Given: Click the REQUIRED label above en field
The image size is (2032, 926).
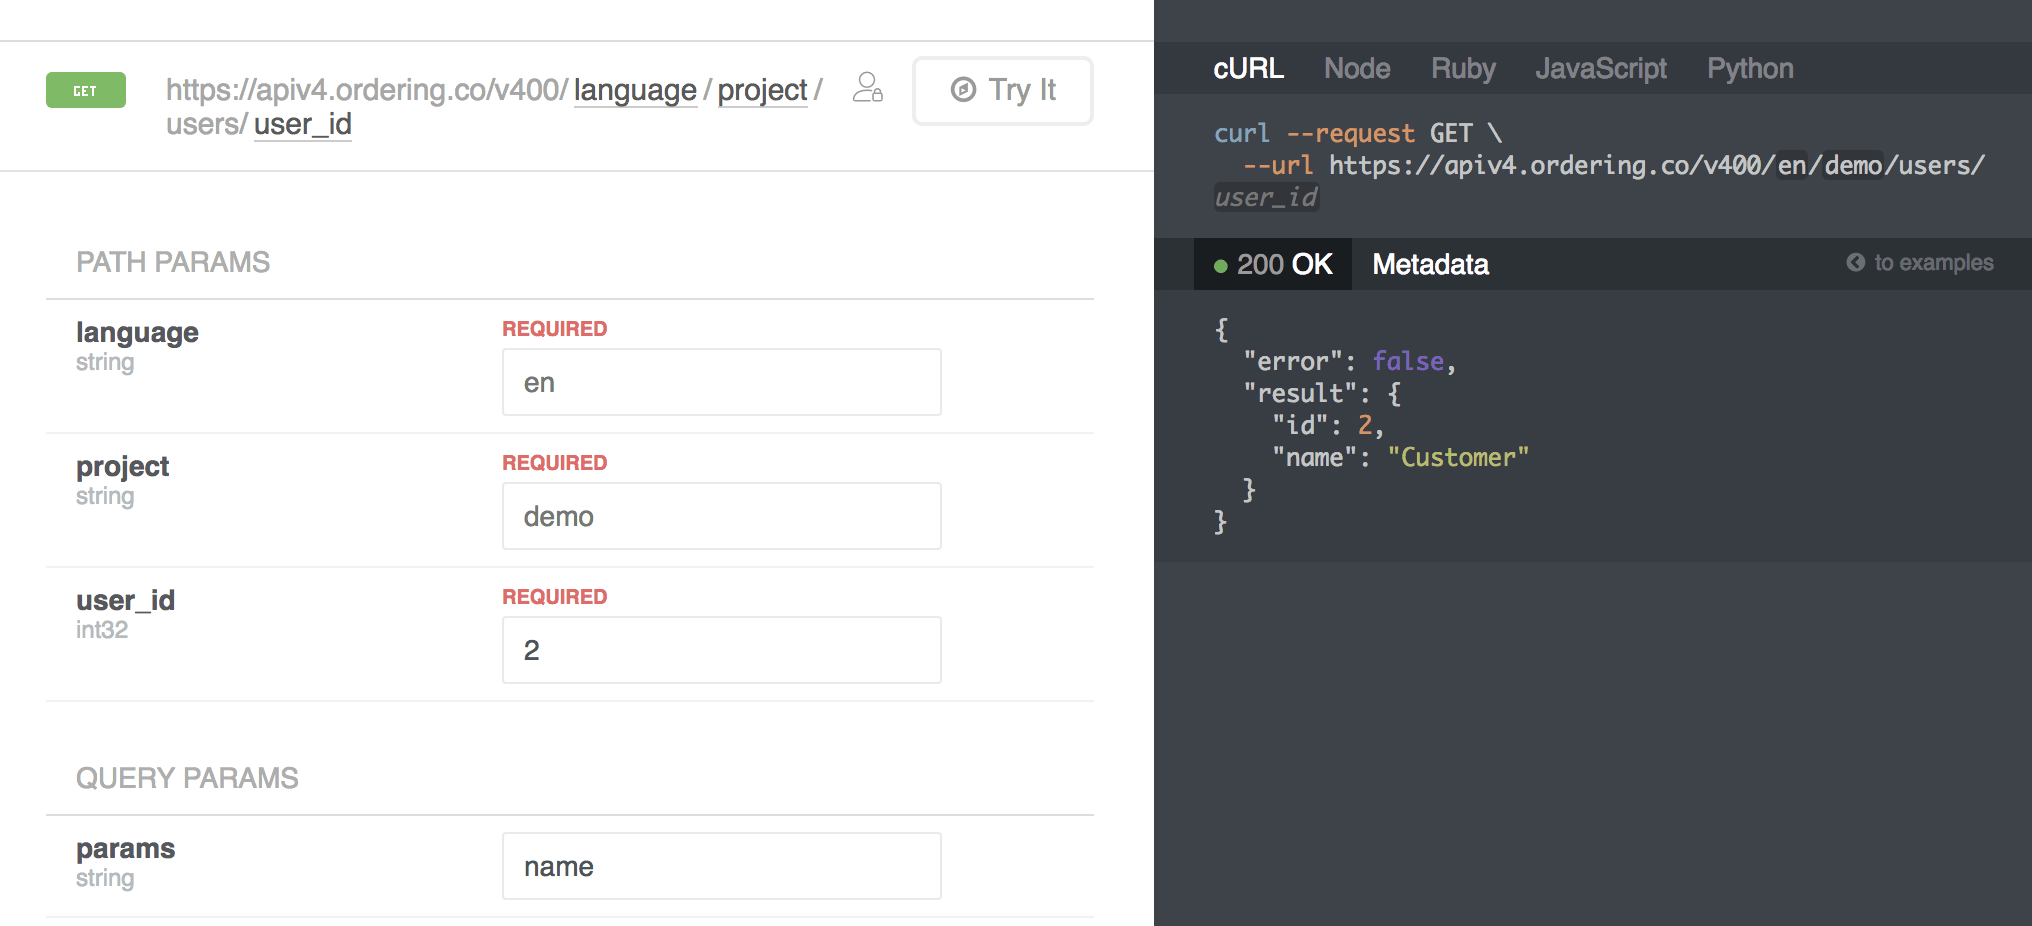Looking at the screenshot, I should point(555,329).
